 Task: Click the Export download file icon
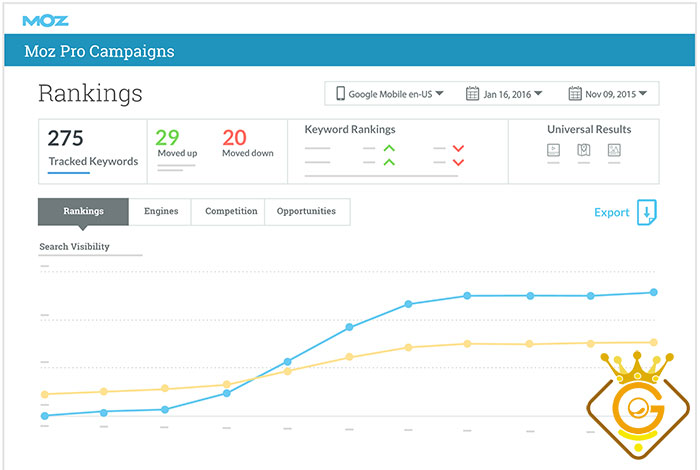(646, 212)
